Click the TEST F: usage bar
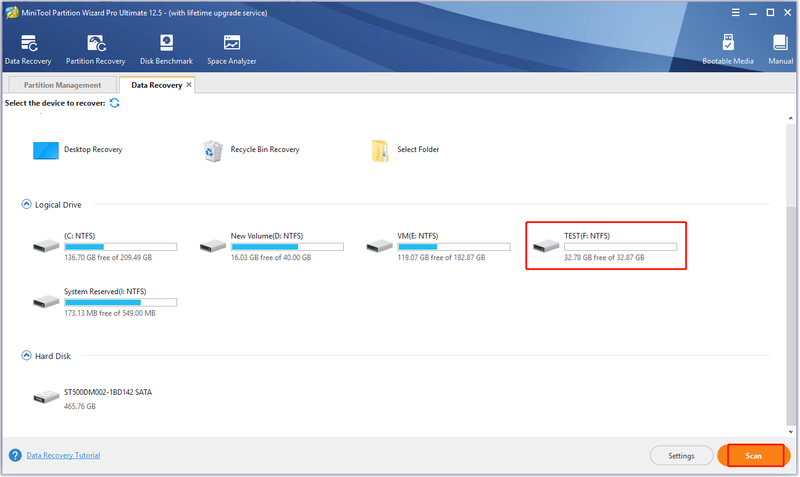The width and height of the screenshot is (800, 477). click(x=620, y=247)
